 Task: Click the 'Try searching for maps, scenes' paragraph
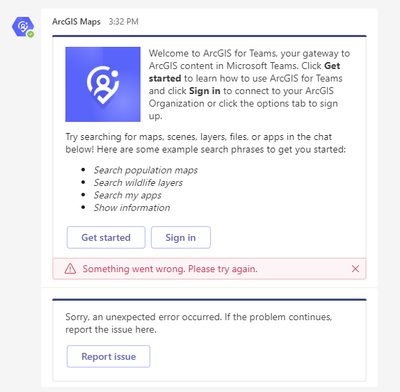coord(206,143)
